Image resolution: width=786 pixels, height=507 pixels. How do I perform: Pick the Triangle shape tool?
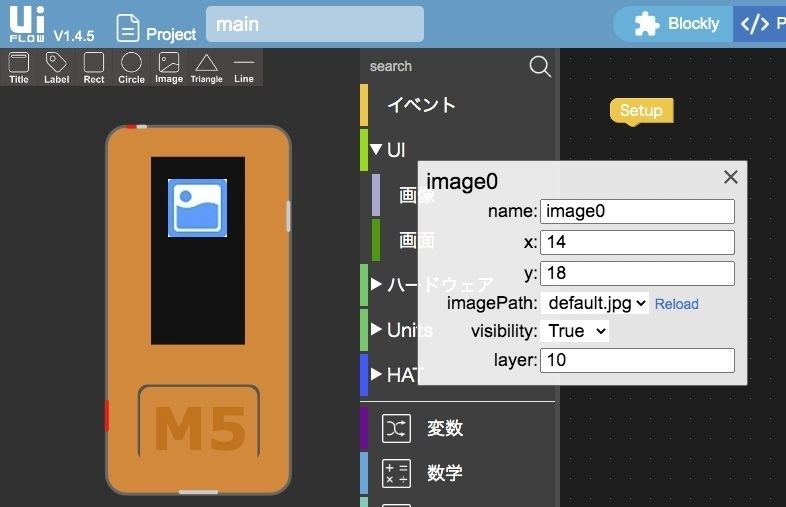click(x=206, y=67)
